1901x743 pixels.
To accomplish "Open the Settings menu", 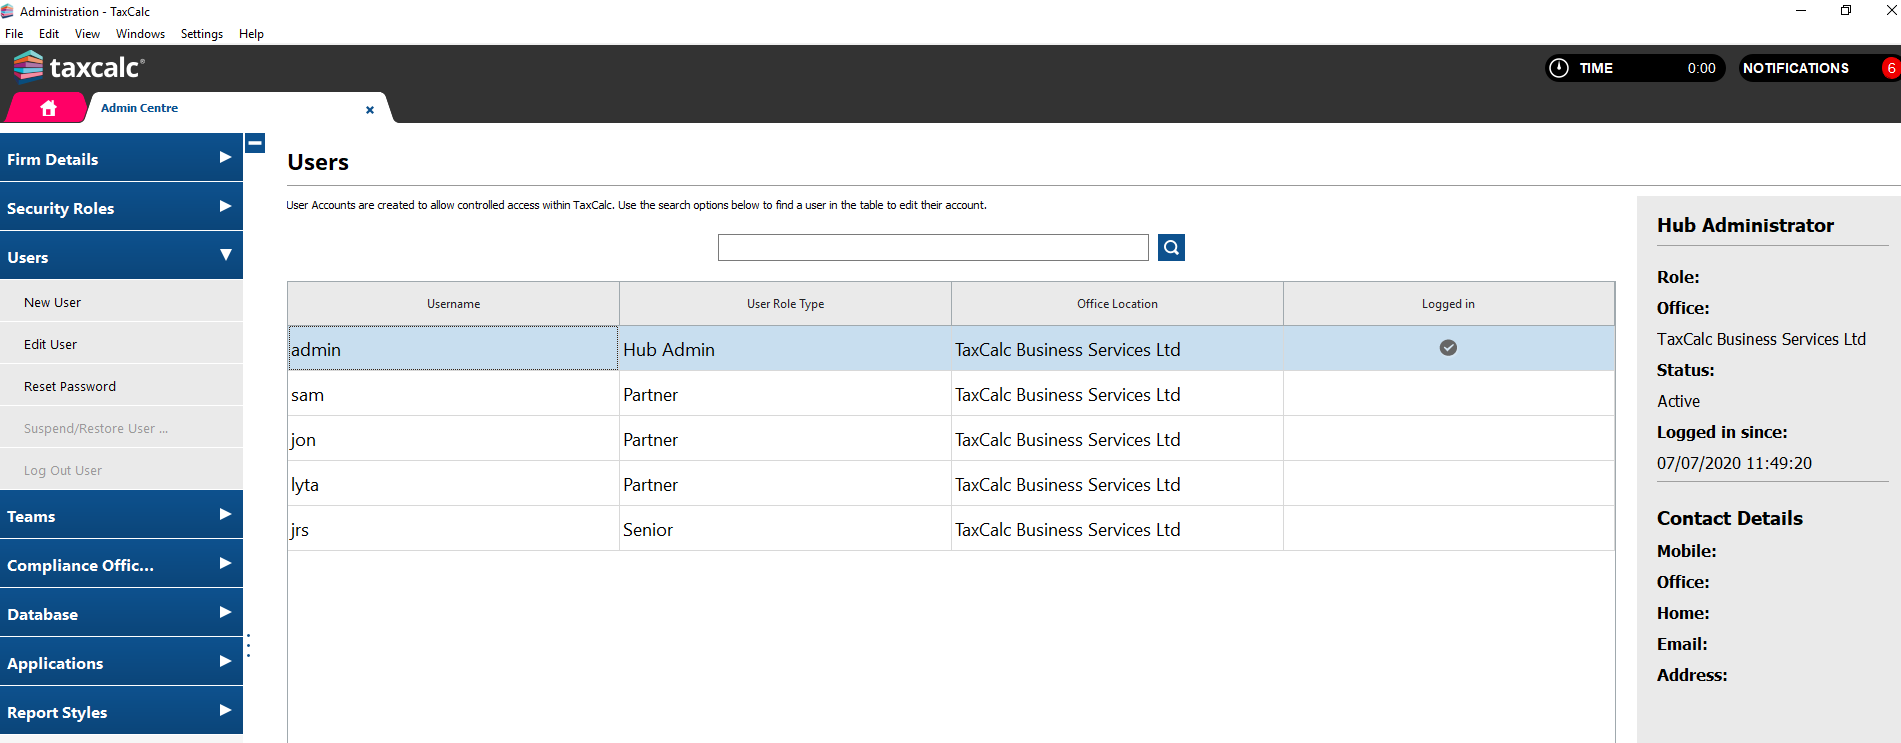I will [201, 34].
